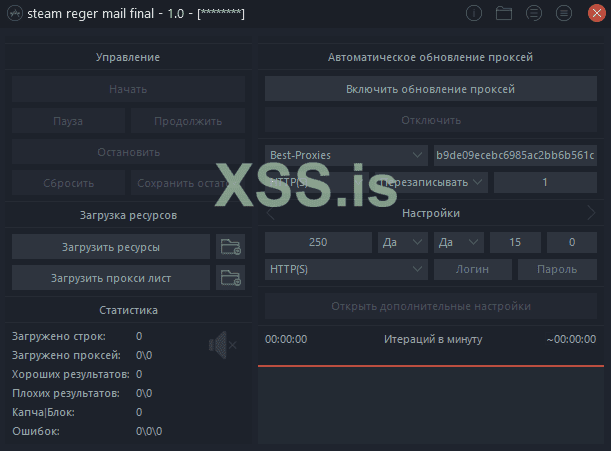Click the Итераций в минуту label
Image resolution: width=611 pixels, height=451 pixels.
click(433, 339)
